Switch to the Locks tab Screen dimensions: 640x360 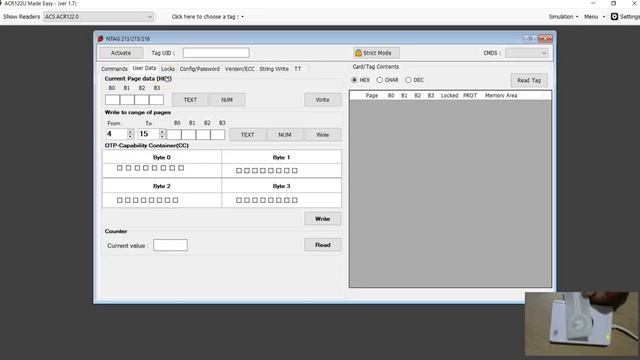pyautogui.click(x=168, y=69)
